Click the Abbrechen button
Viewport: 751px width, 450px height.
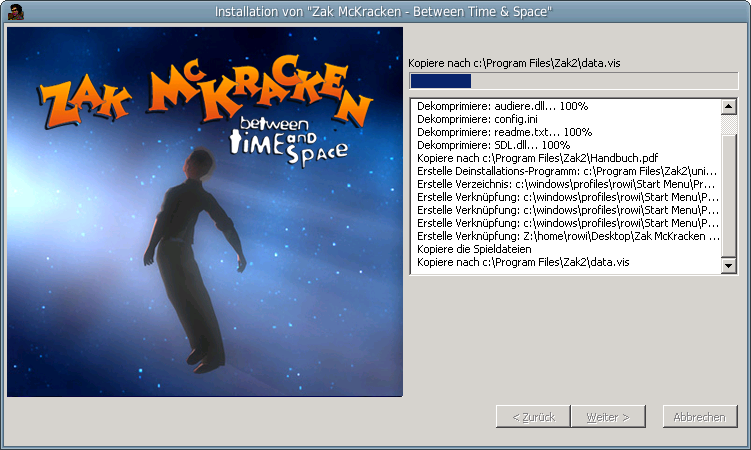coord(699,416)
